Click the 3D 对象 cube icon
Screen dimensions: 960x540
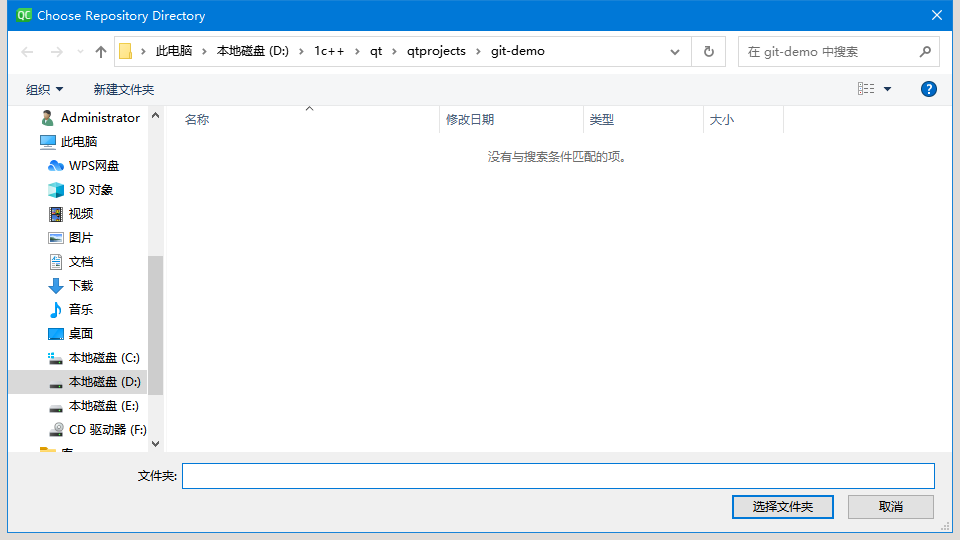[56, 190]
